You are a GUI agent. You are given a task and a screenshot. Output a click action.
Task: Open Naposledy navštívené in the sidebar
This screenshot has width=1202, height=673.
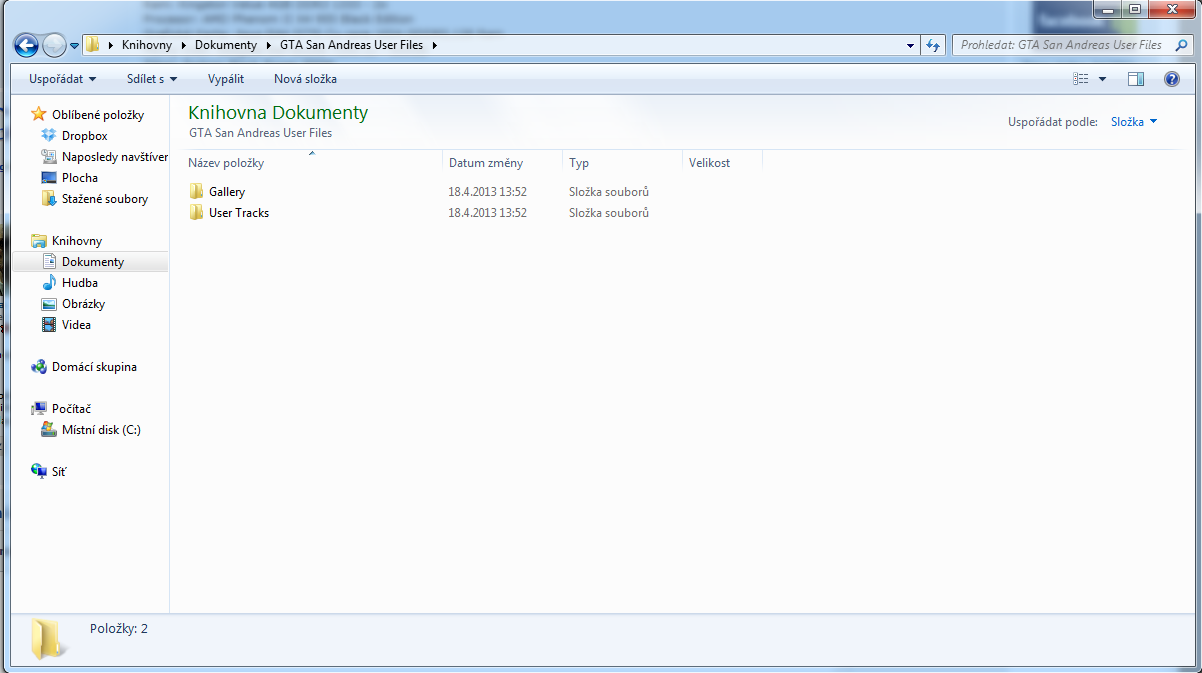pyautogui.click(x=114, y=156)
